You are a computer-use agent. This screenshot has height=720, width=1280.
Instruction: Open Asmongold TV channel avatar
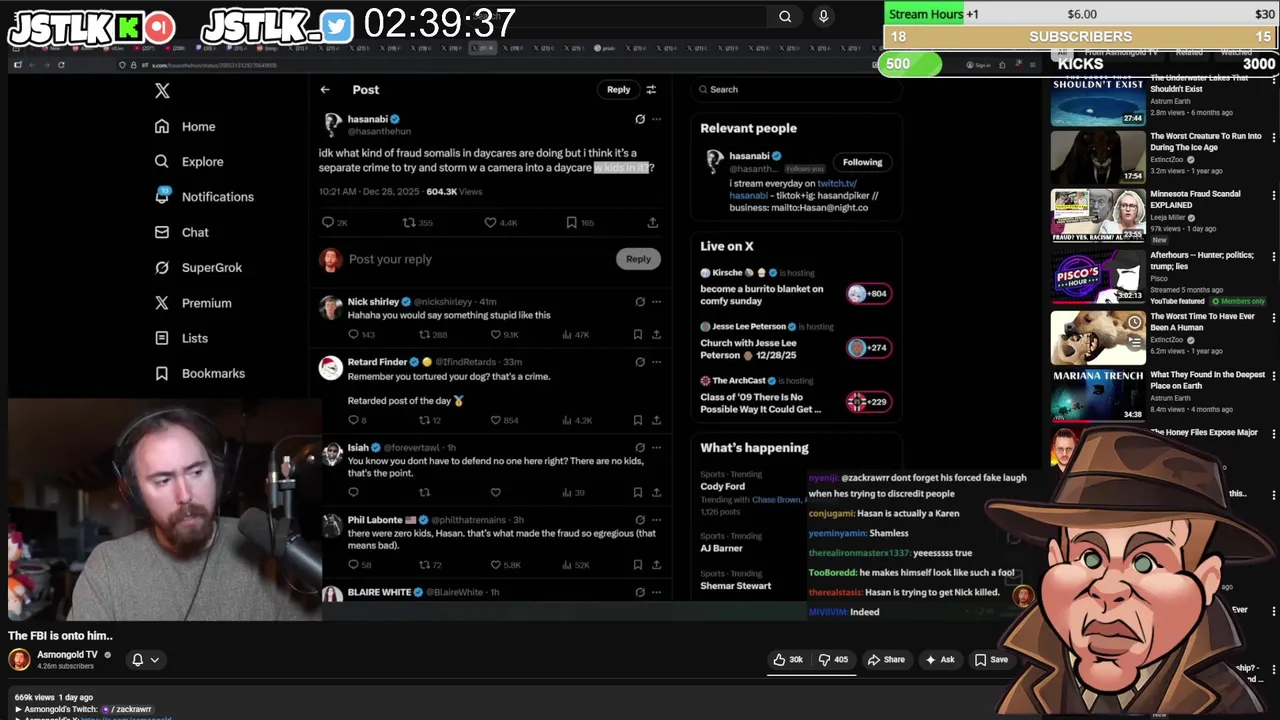click(x=19, y=660)
